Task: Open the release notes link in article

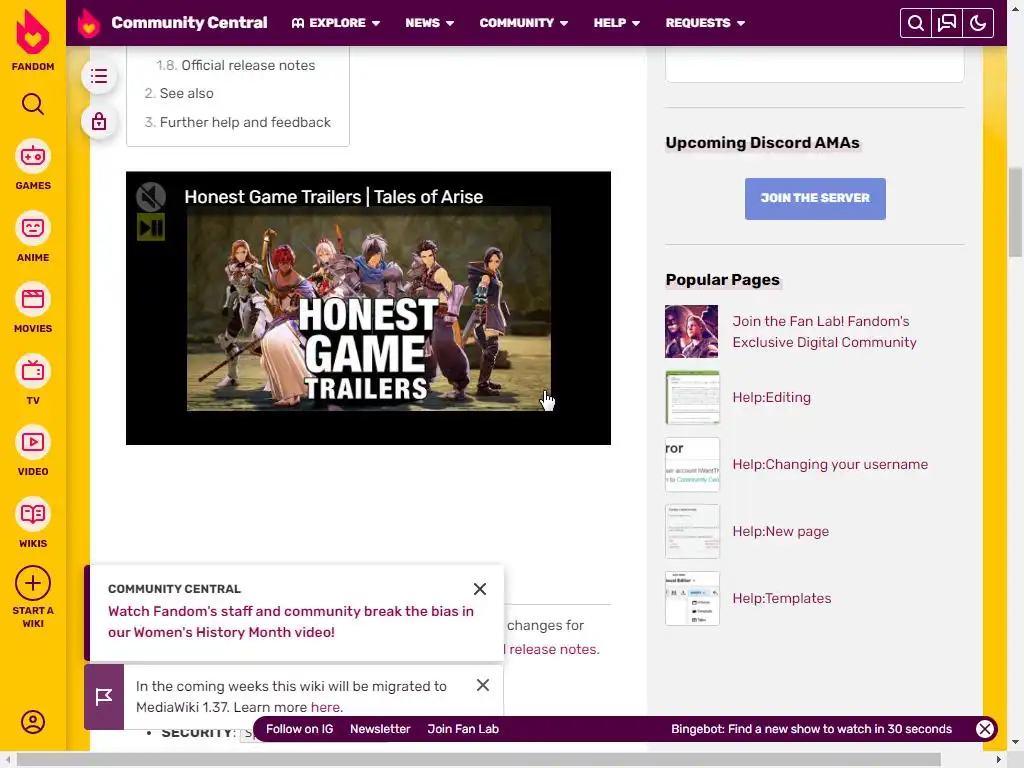Action: click(x=554, y=649)
